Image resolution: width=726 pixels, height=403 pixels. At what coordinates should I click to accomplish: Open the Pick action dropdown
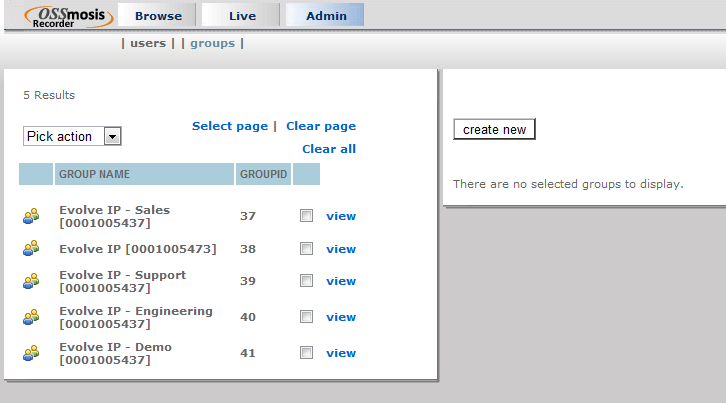(x=72, y=136)
